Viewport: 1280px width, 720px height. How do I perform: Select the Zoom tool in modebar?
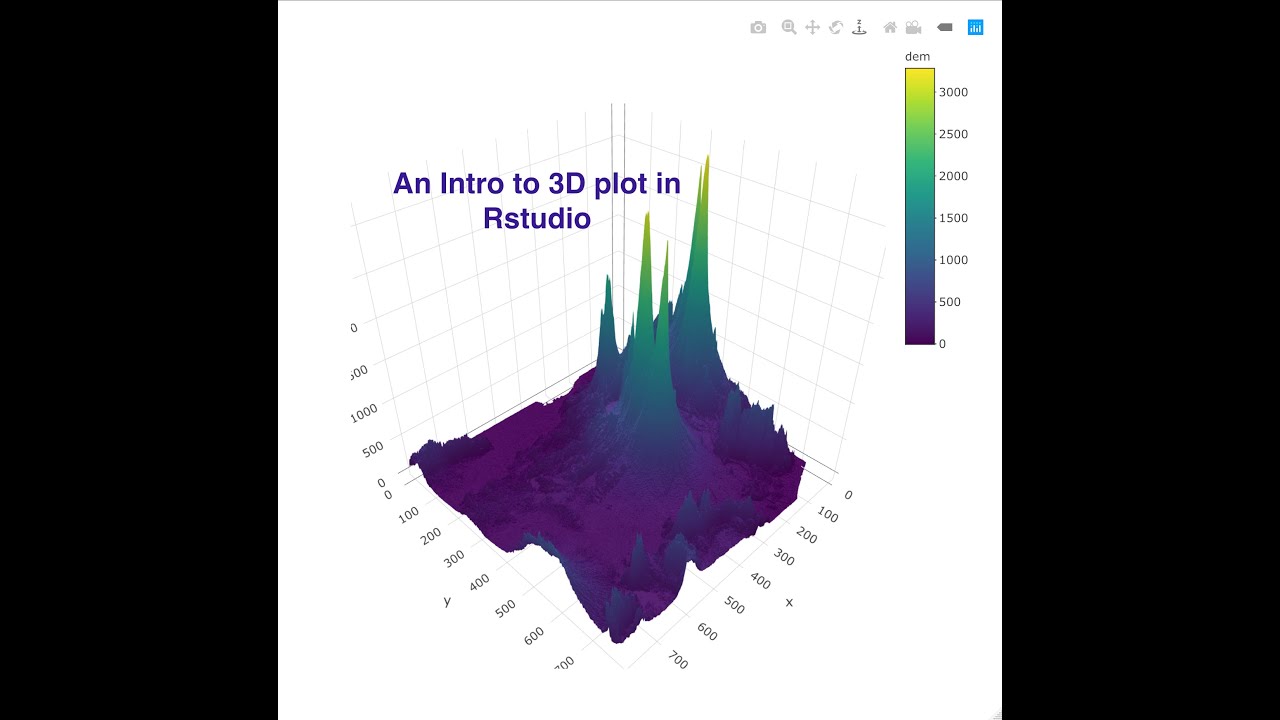(x=789, y=28)
